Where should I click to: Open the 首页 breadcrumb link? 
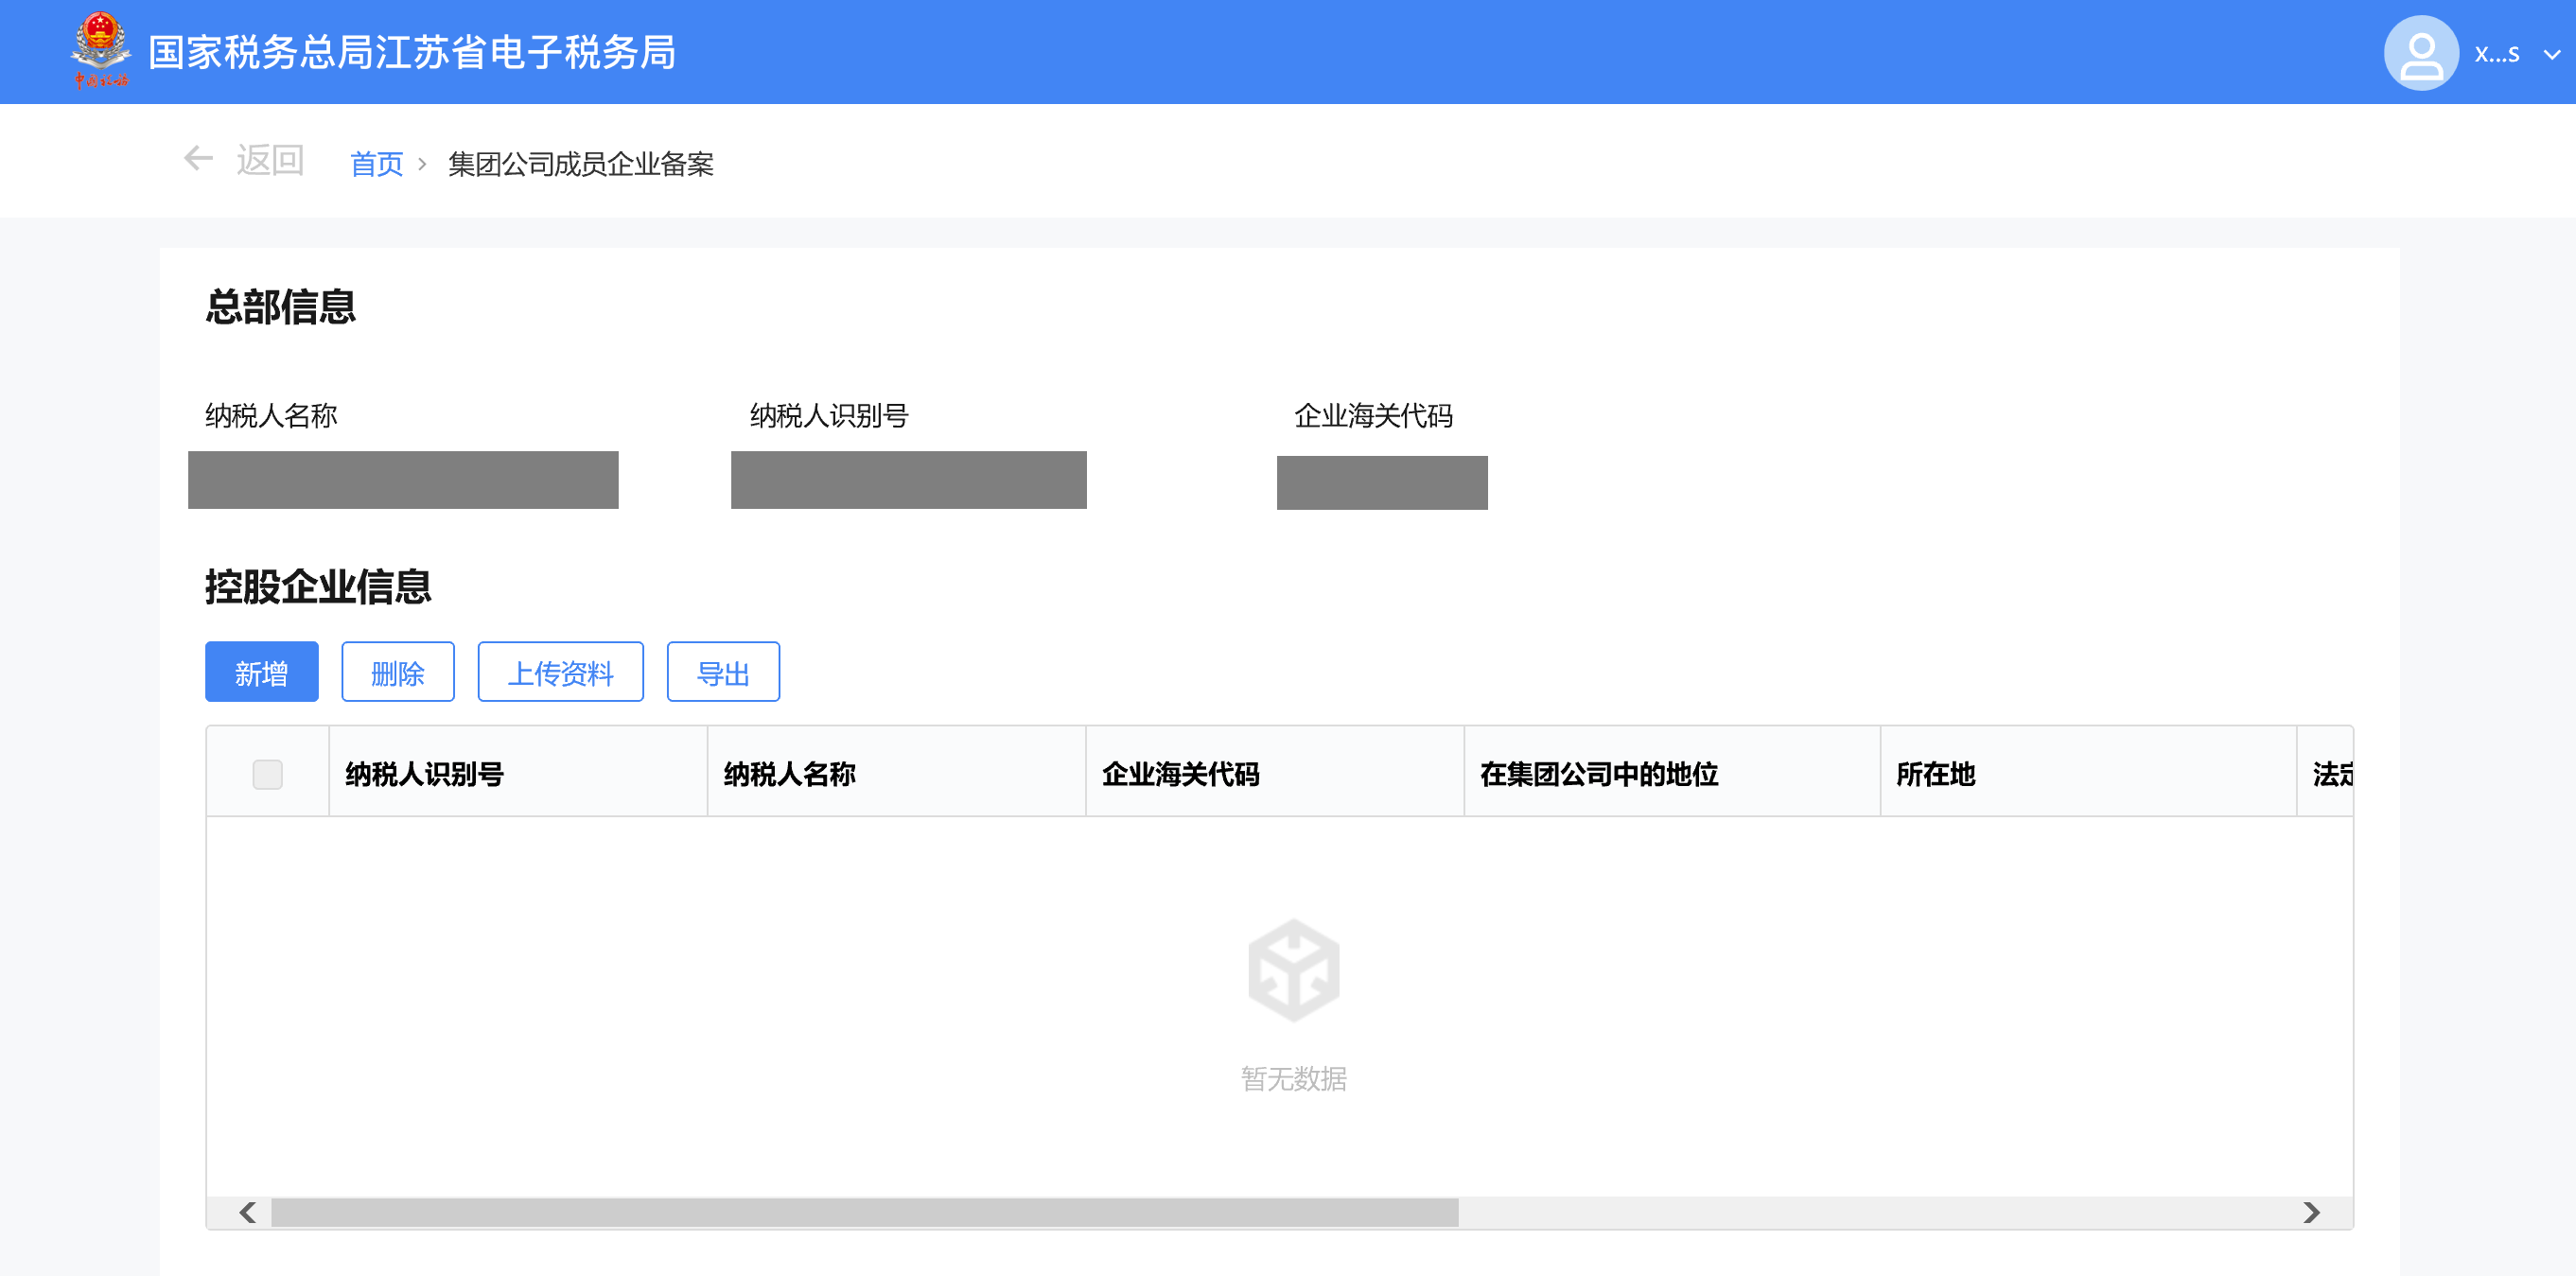pyautogui.click(x=376, y=164)
